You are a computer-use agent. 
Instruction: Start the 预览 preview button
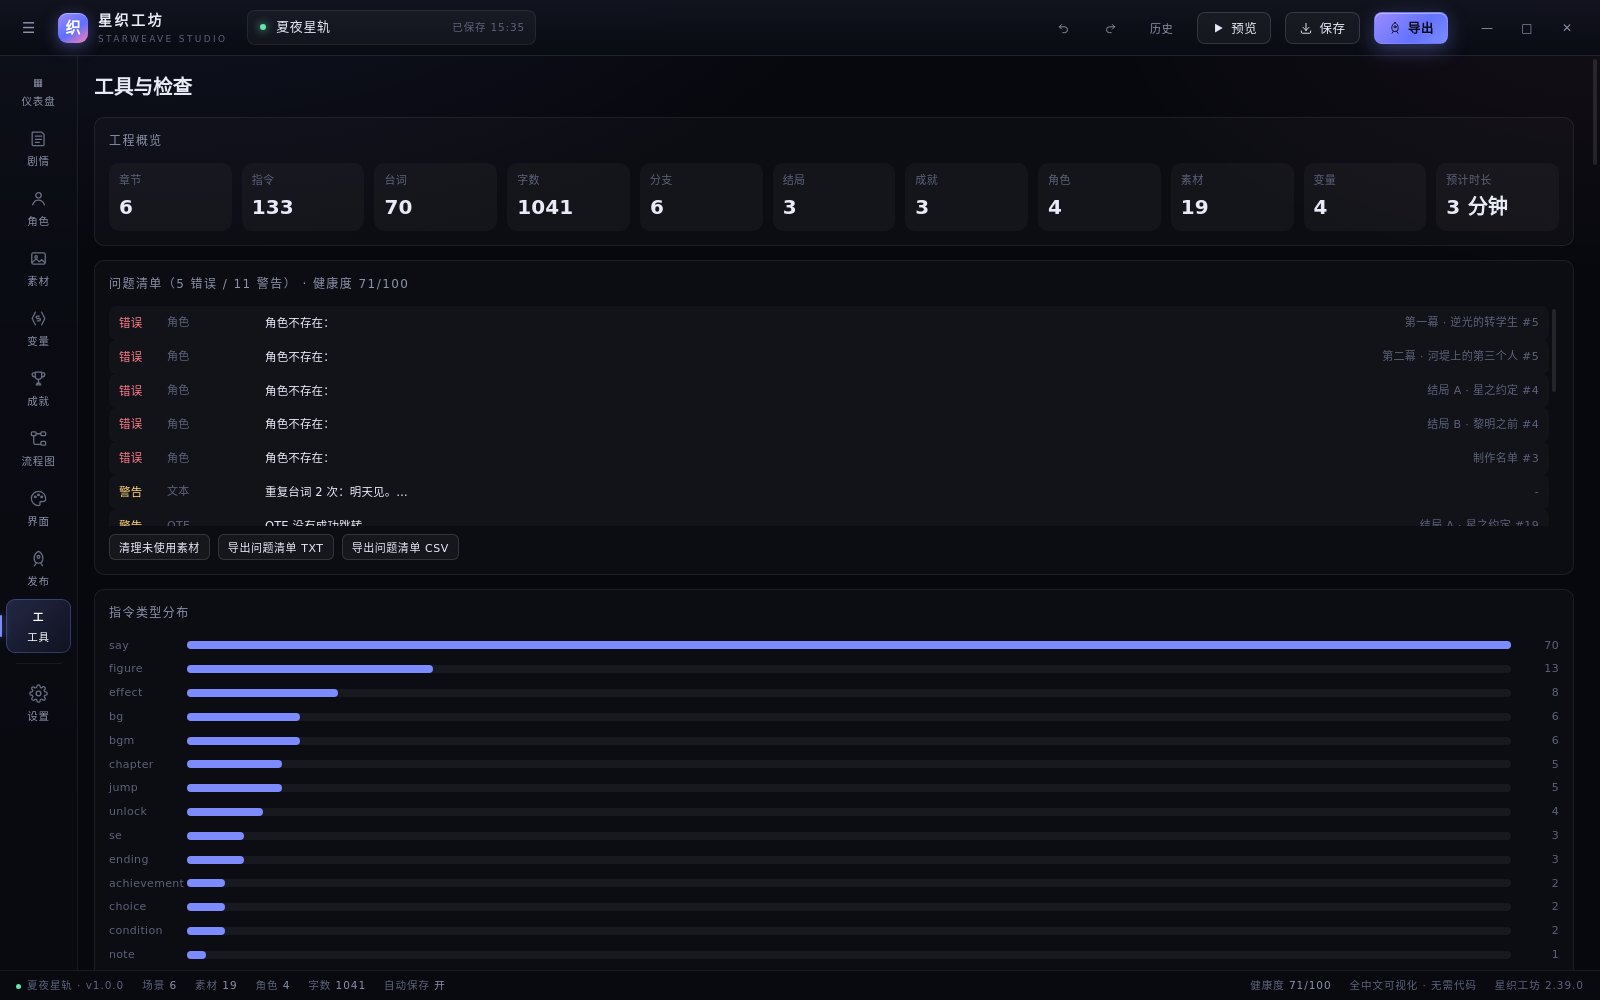1234,28
